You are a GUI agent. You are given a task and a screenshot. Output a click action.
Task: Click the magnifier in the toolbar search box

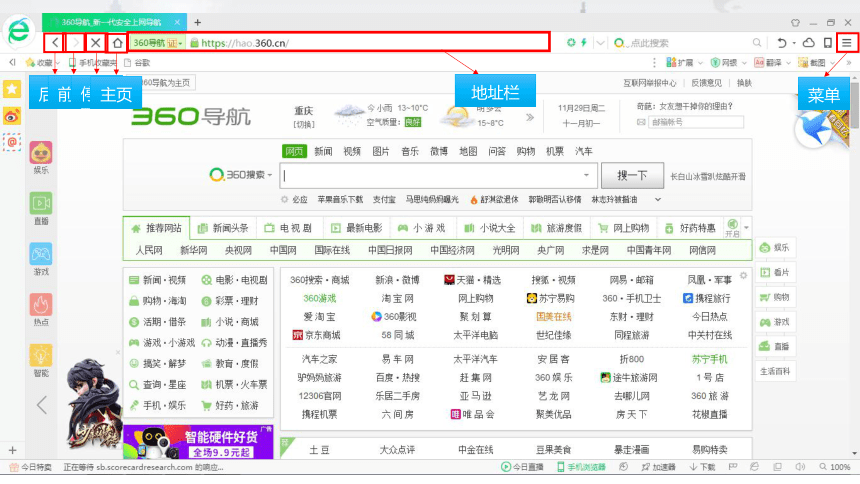pos(757,43)
